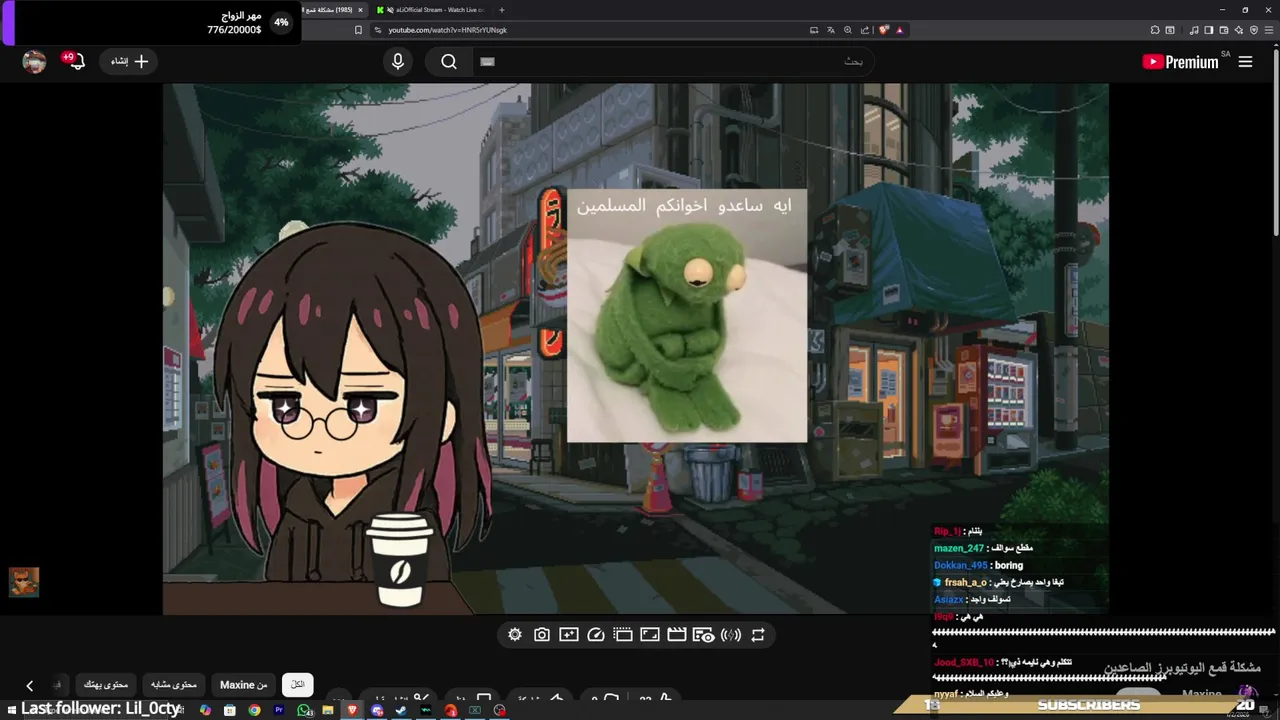Open video filters sparkle icon
This screenshot has width=1280, height=720.
[x=569, y=635]
